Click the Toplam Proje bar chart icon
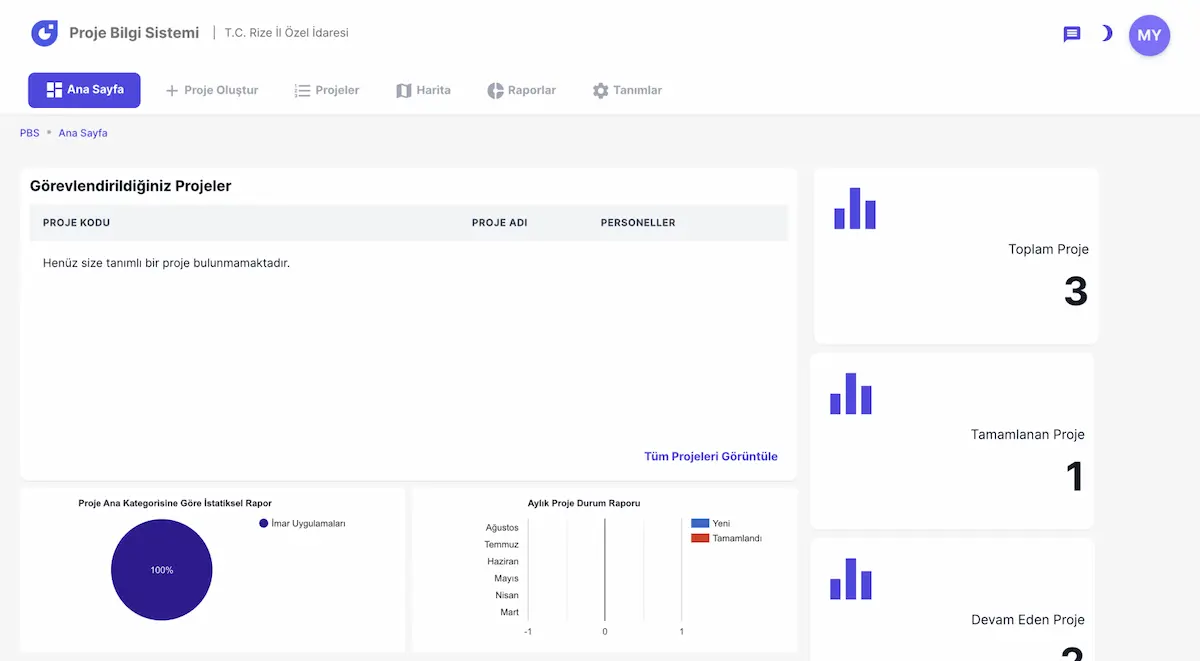Screen dimensions: 1200x661 tap(855, 208)
